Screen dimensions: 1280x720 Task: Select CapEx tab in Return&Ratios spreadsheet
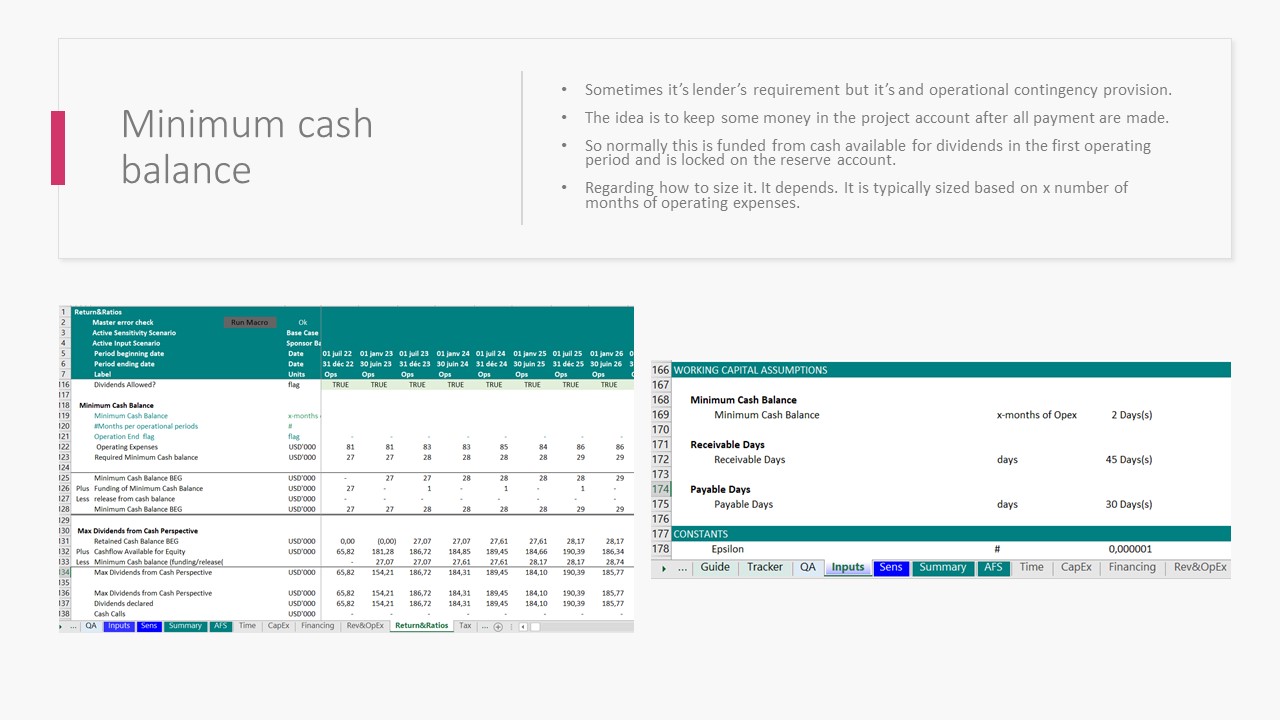click(x=279, y=626)
